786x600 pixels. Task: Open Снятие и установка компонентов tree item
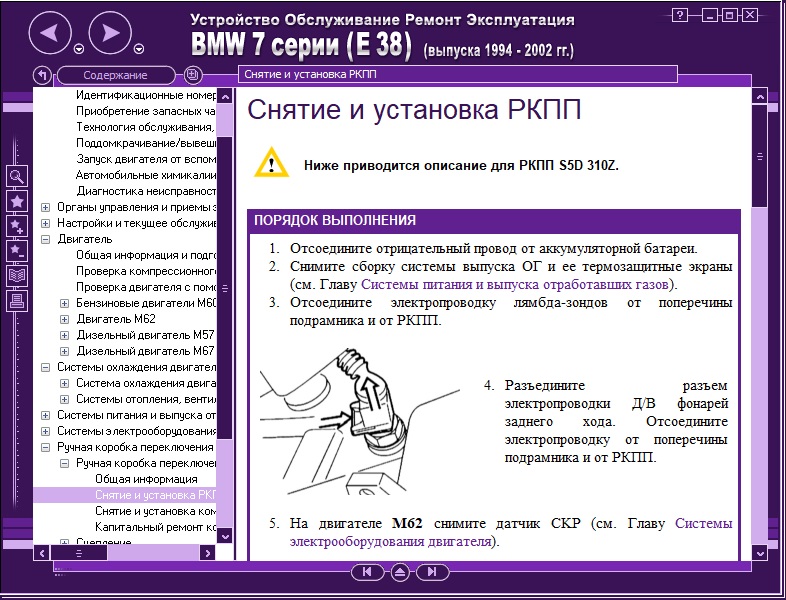(155, 511)
